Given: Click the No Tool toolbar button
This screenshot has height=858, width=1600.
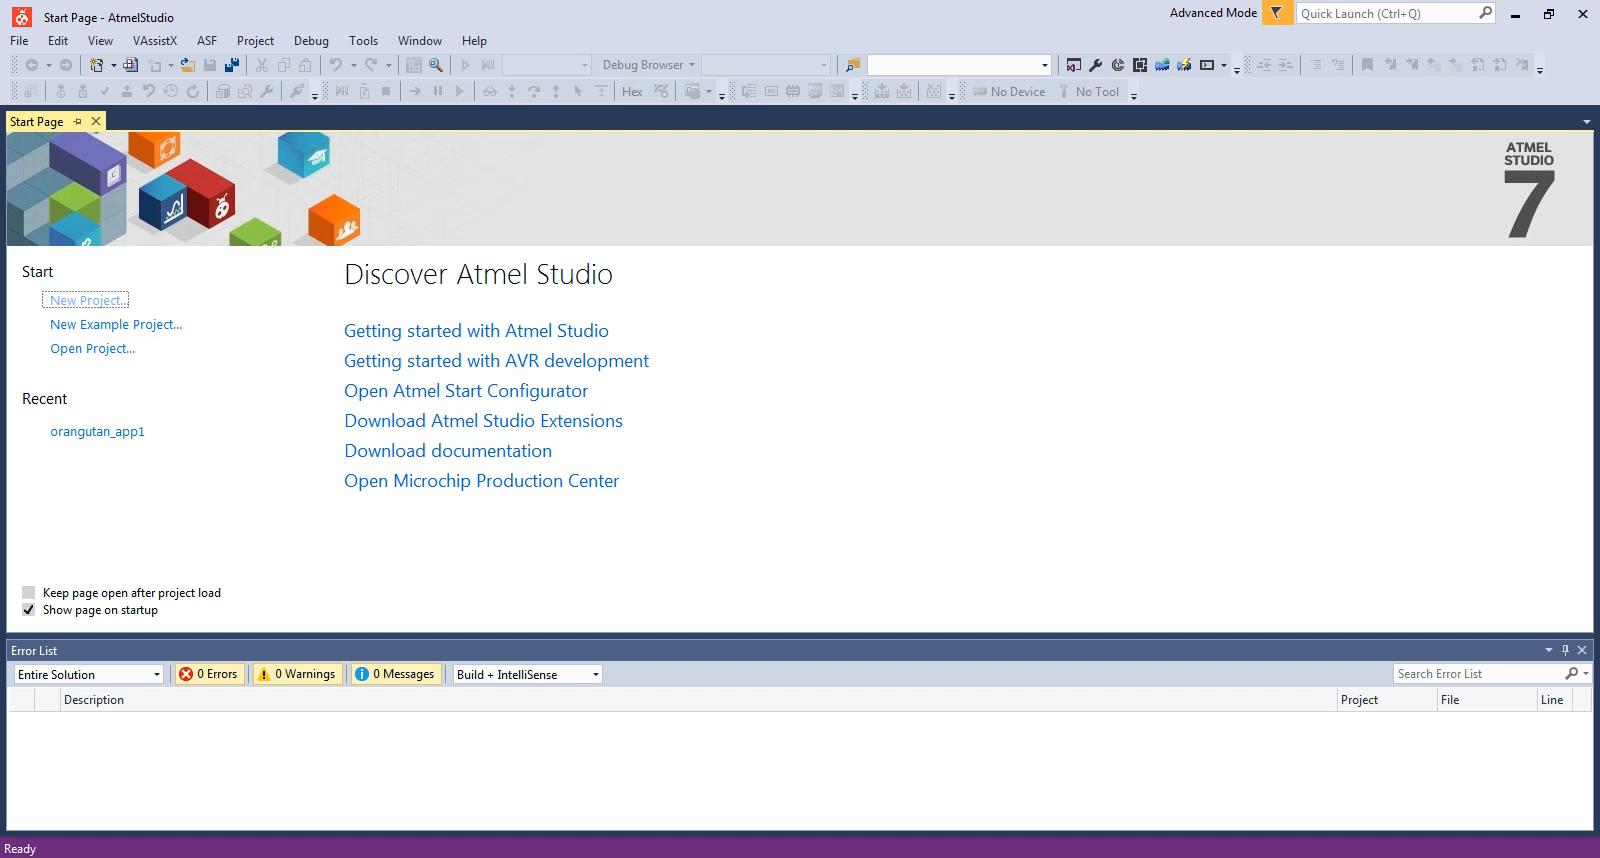Looking at the screenshot, I should click(1090, 91).
